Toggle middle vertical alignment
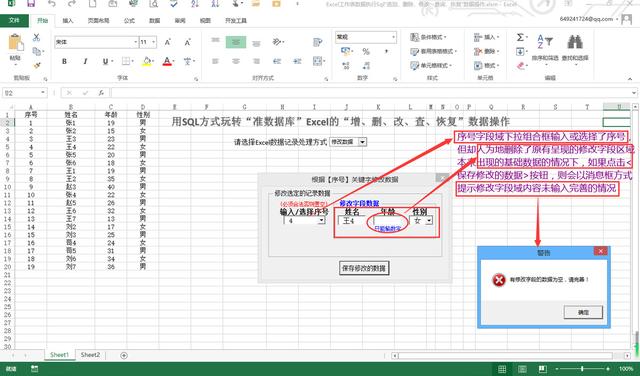Image resolution: width=640 pixels, height=376 pixels. click(x=236, y=42)
